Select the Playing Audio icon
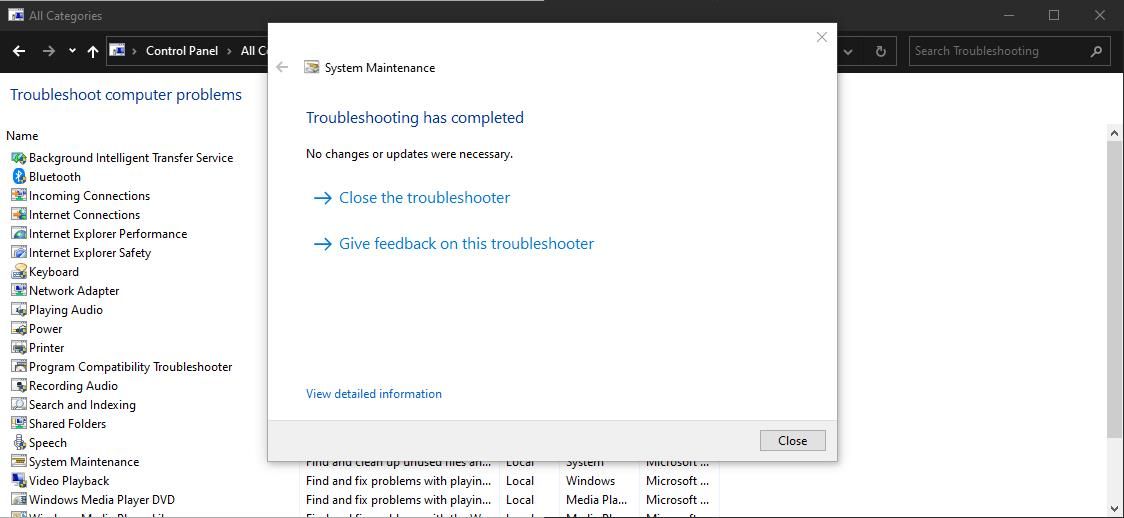The height and width of the screenshot is (518, 1124). point(19,310)
